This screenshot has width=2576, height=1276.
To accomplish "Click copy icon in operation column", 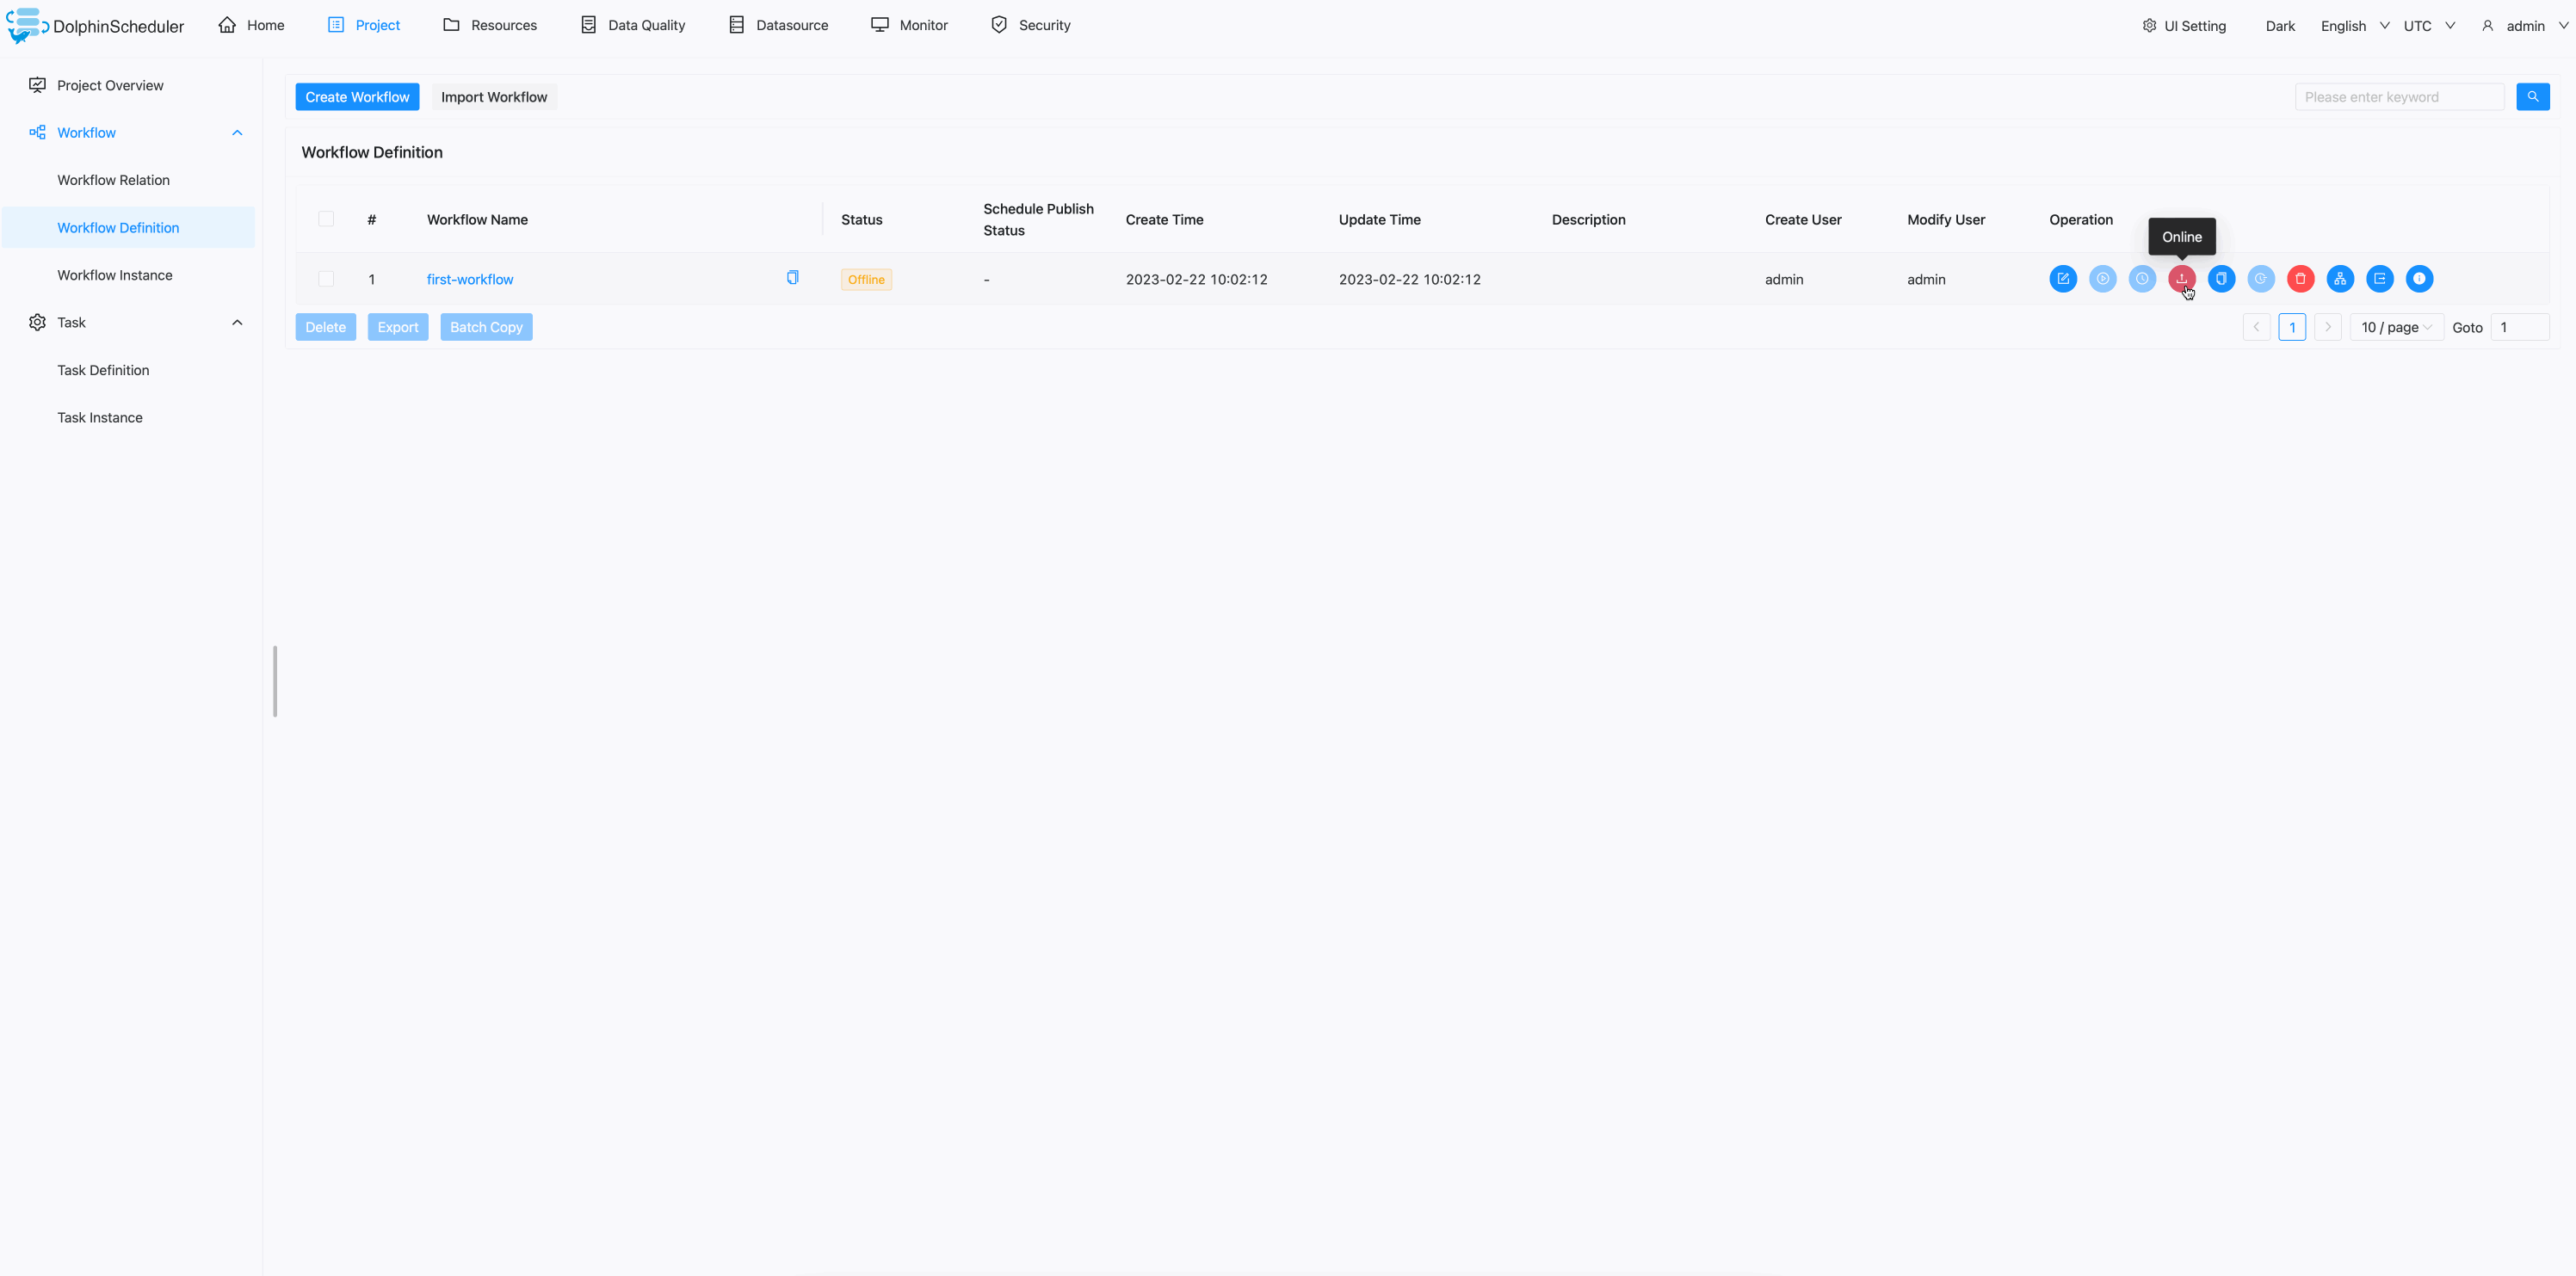I will pos(2221,279).
